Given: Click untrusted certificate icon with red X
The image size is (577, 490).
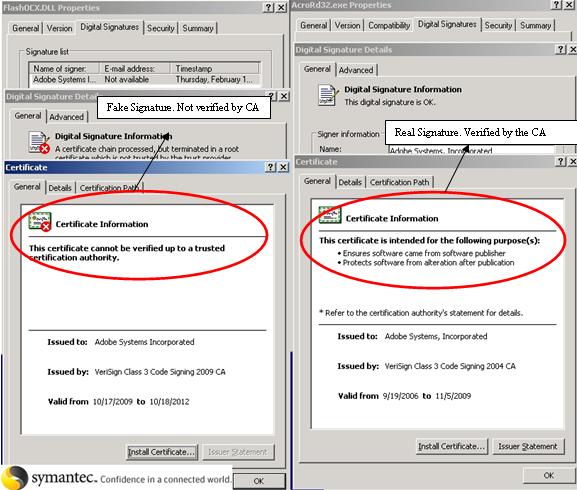Looking at the screenshot, I should [x=40, y=222].
